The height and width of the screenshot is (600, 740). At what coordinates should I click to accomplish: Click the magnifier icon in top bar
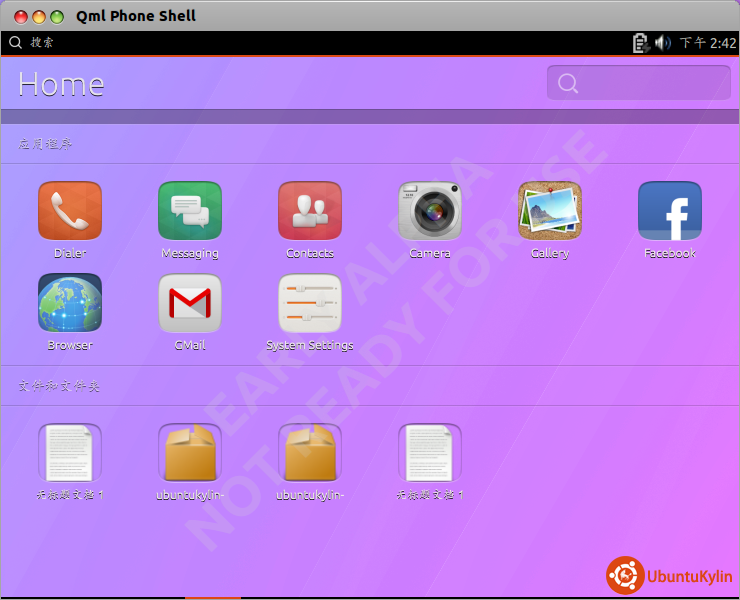15,43
